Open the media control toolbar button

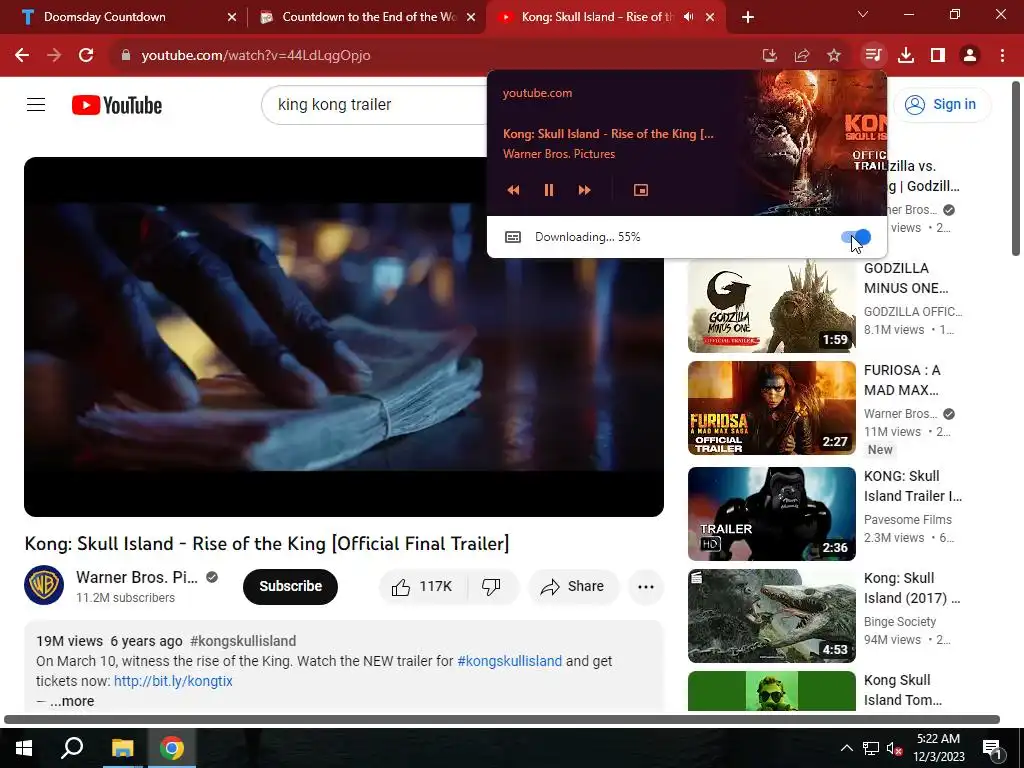click(x=873, y=56)
